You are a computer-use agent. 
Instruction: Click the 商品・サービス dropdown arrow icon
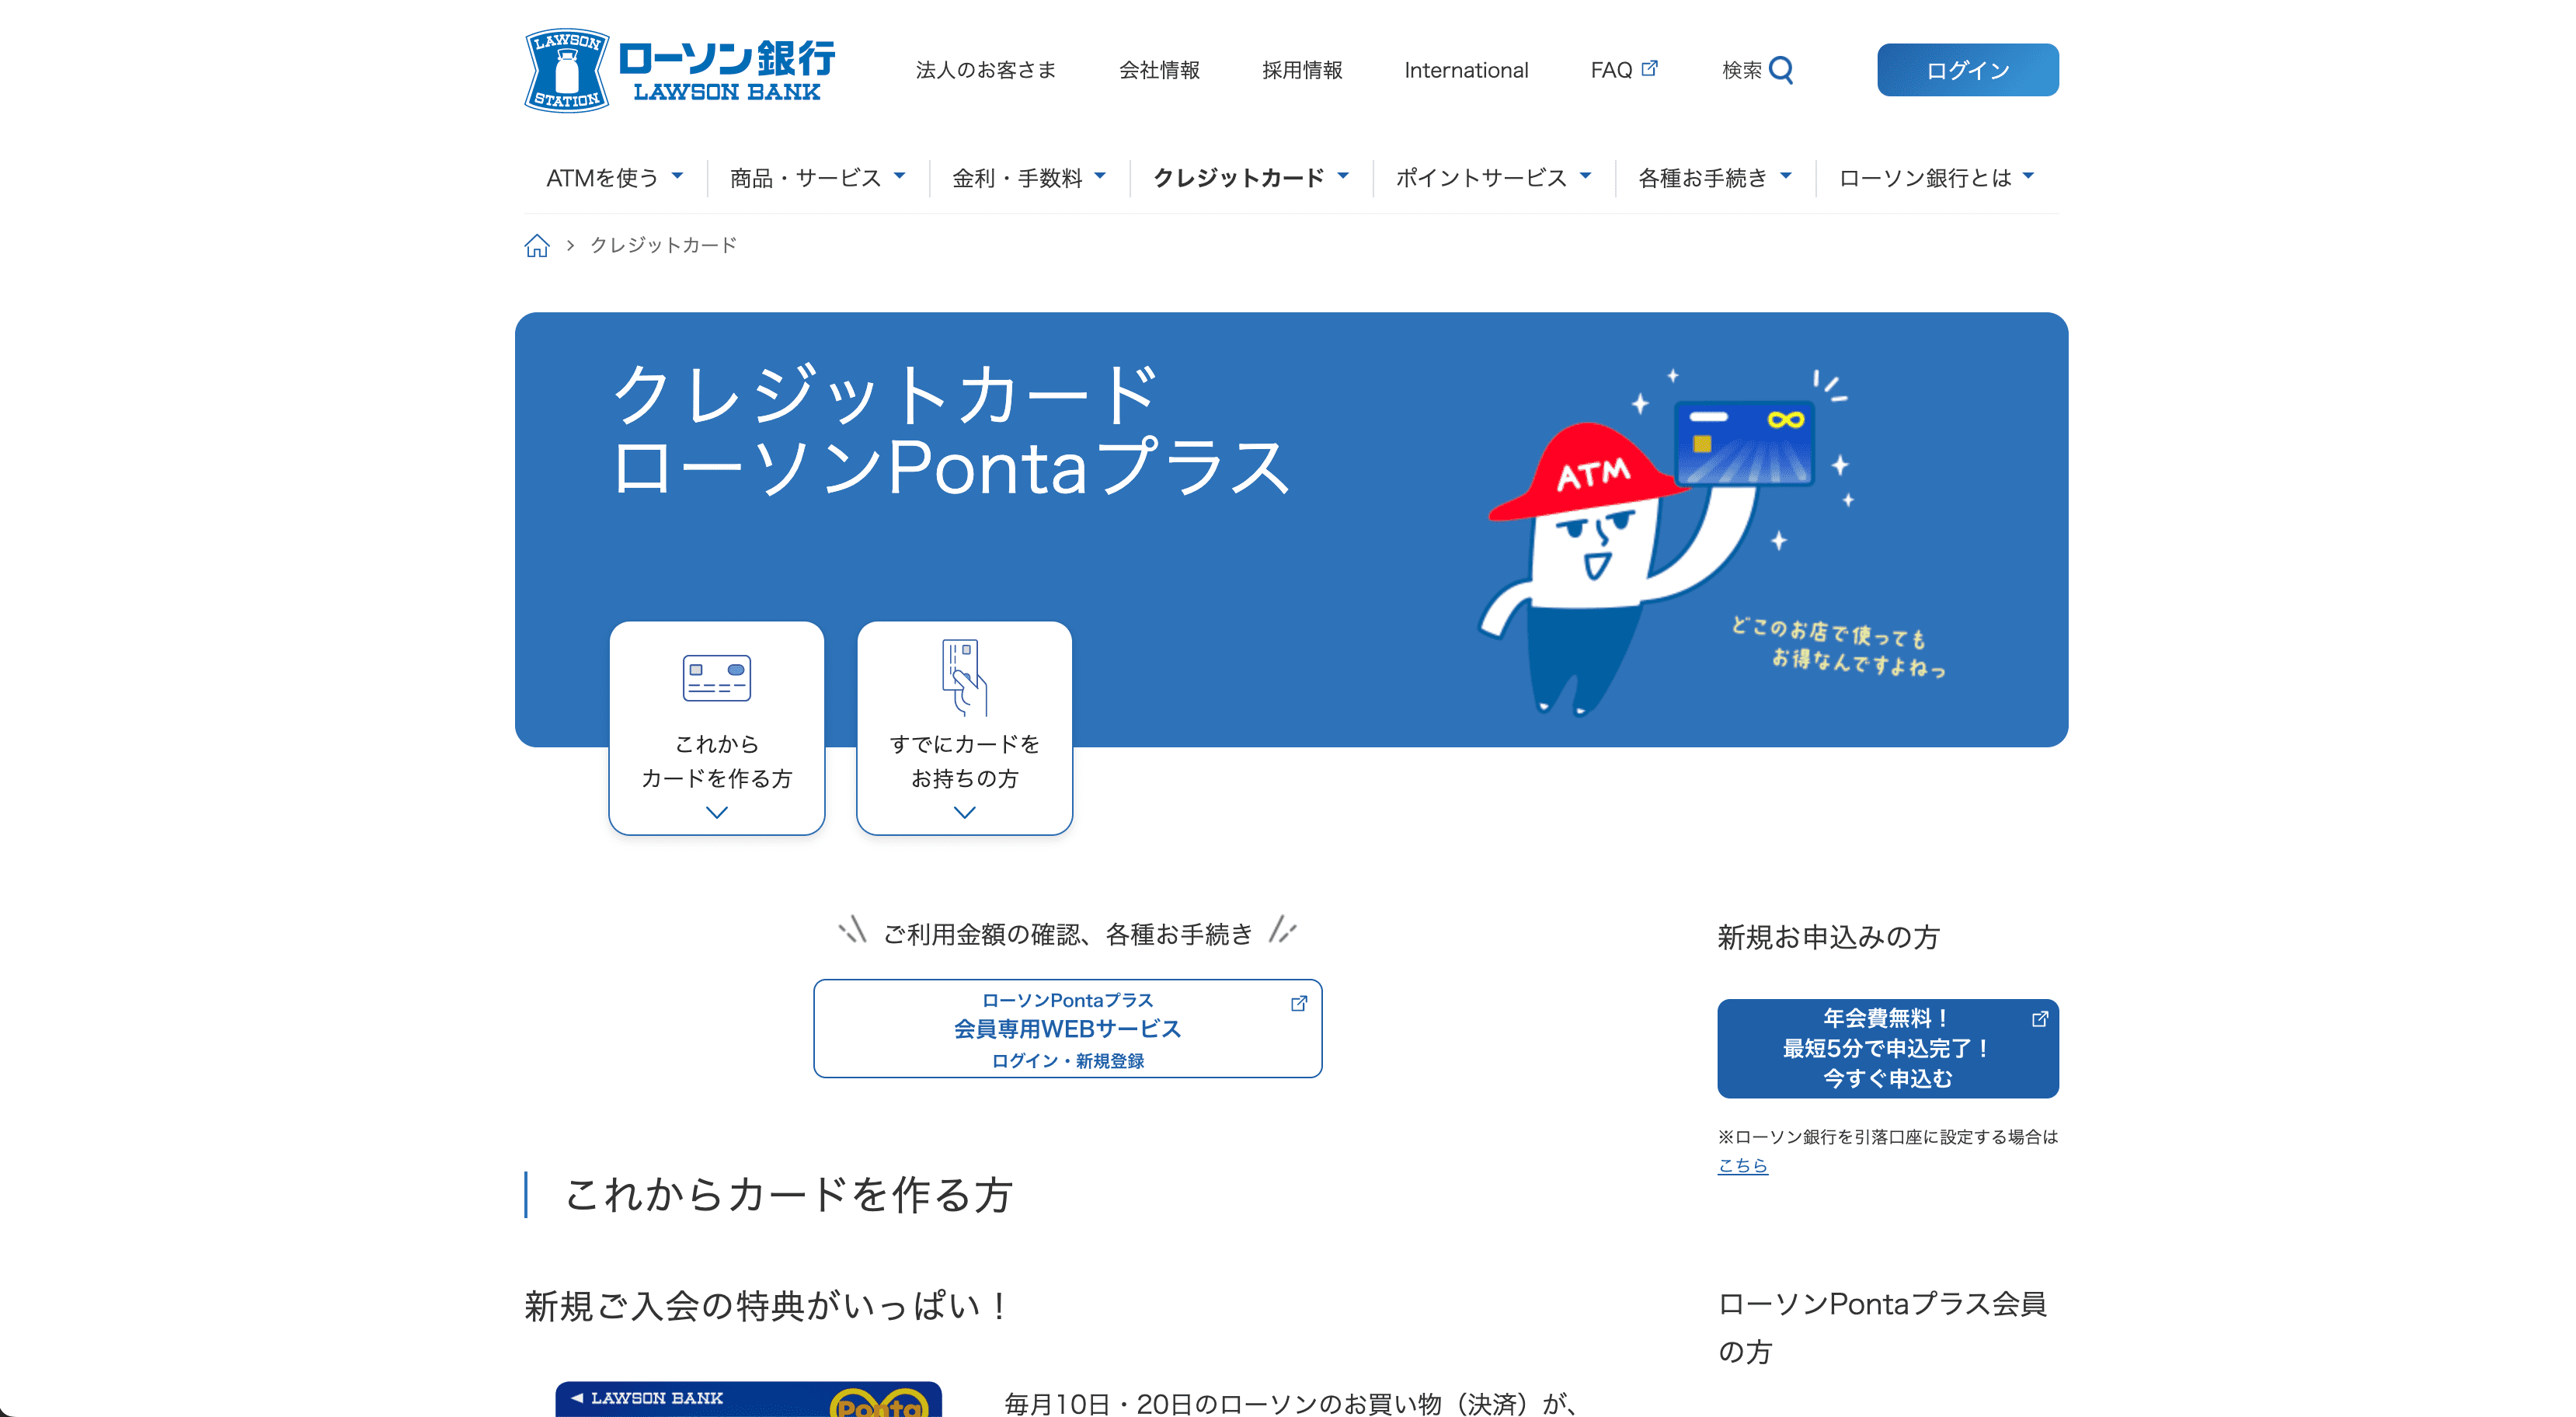pos(900,176)
